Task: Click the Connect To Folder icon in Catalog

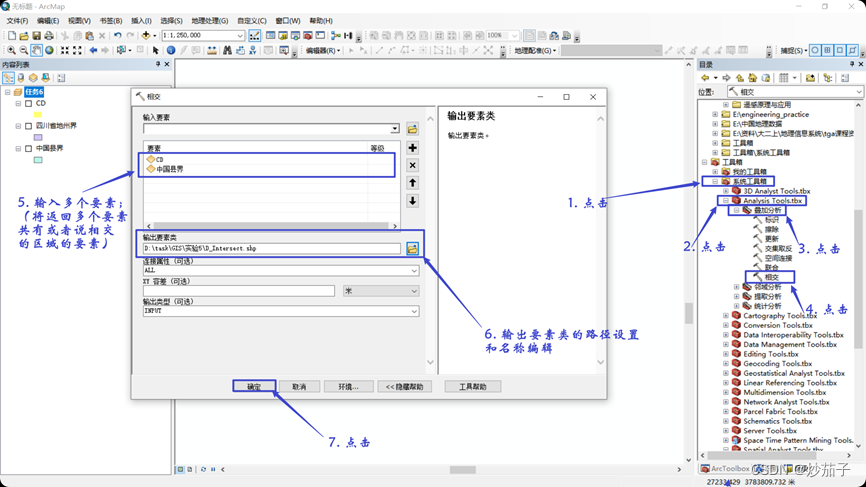Action: click(x=810, y=78)
